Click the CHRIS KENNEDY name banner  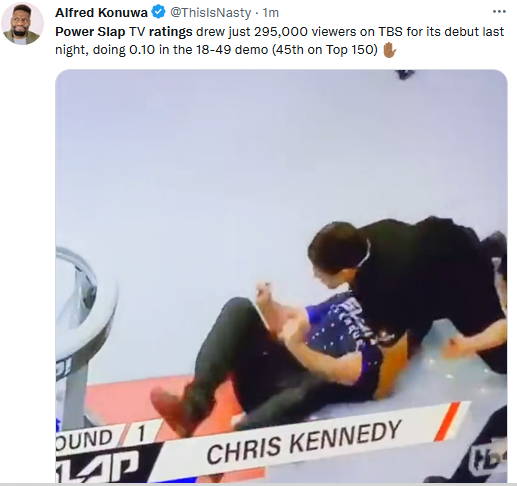pyautogui.click(x=303, y=442)
